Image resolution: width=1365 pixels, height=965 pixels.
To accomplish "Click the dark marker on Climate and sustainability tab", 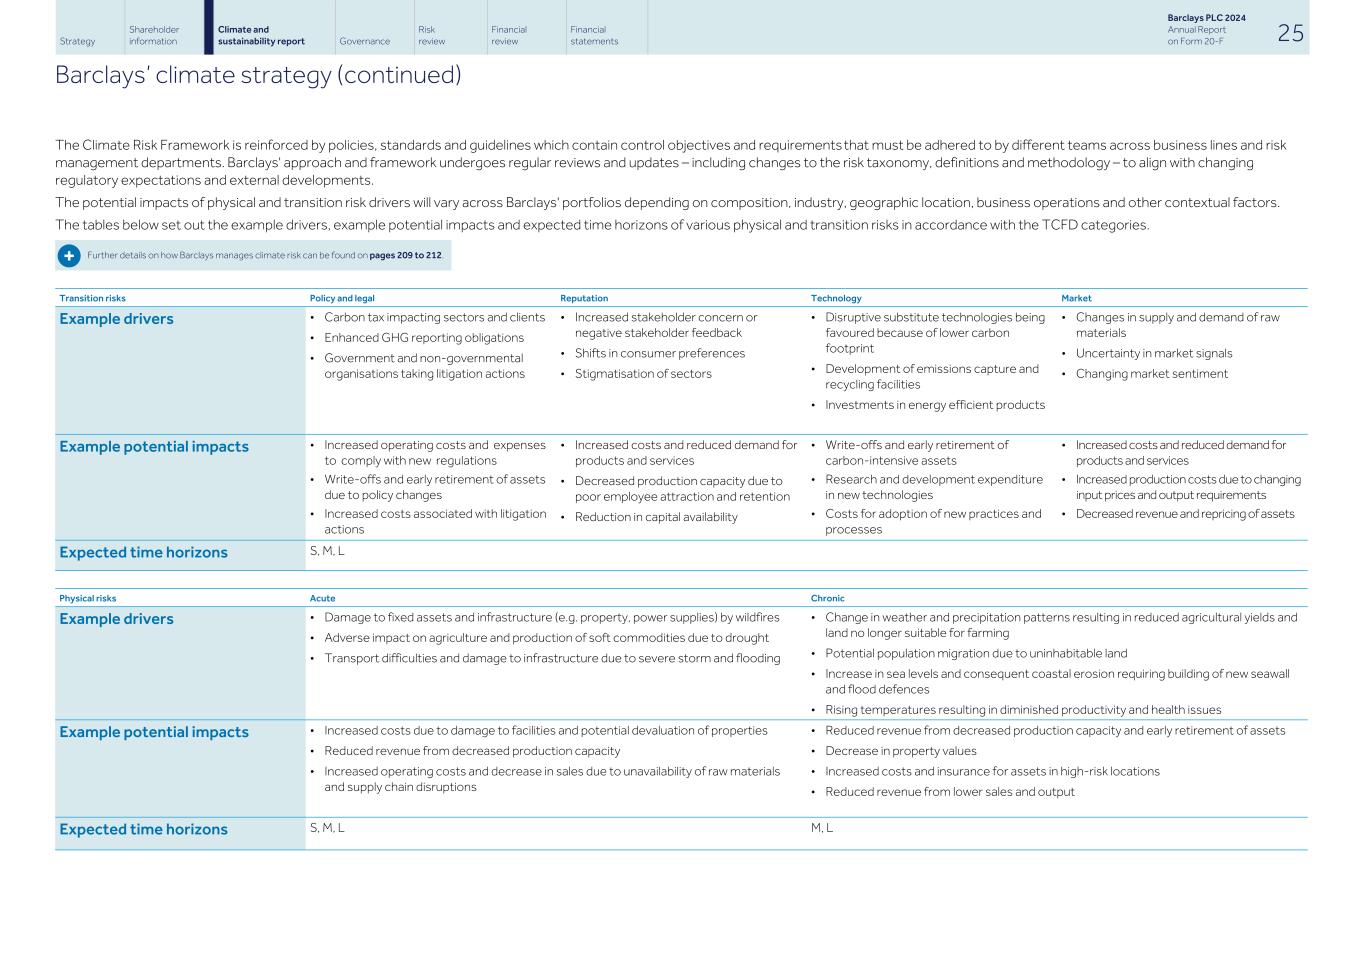I will 207,28.
